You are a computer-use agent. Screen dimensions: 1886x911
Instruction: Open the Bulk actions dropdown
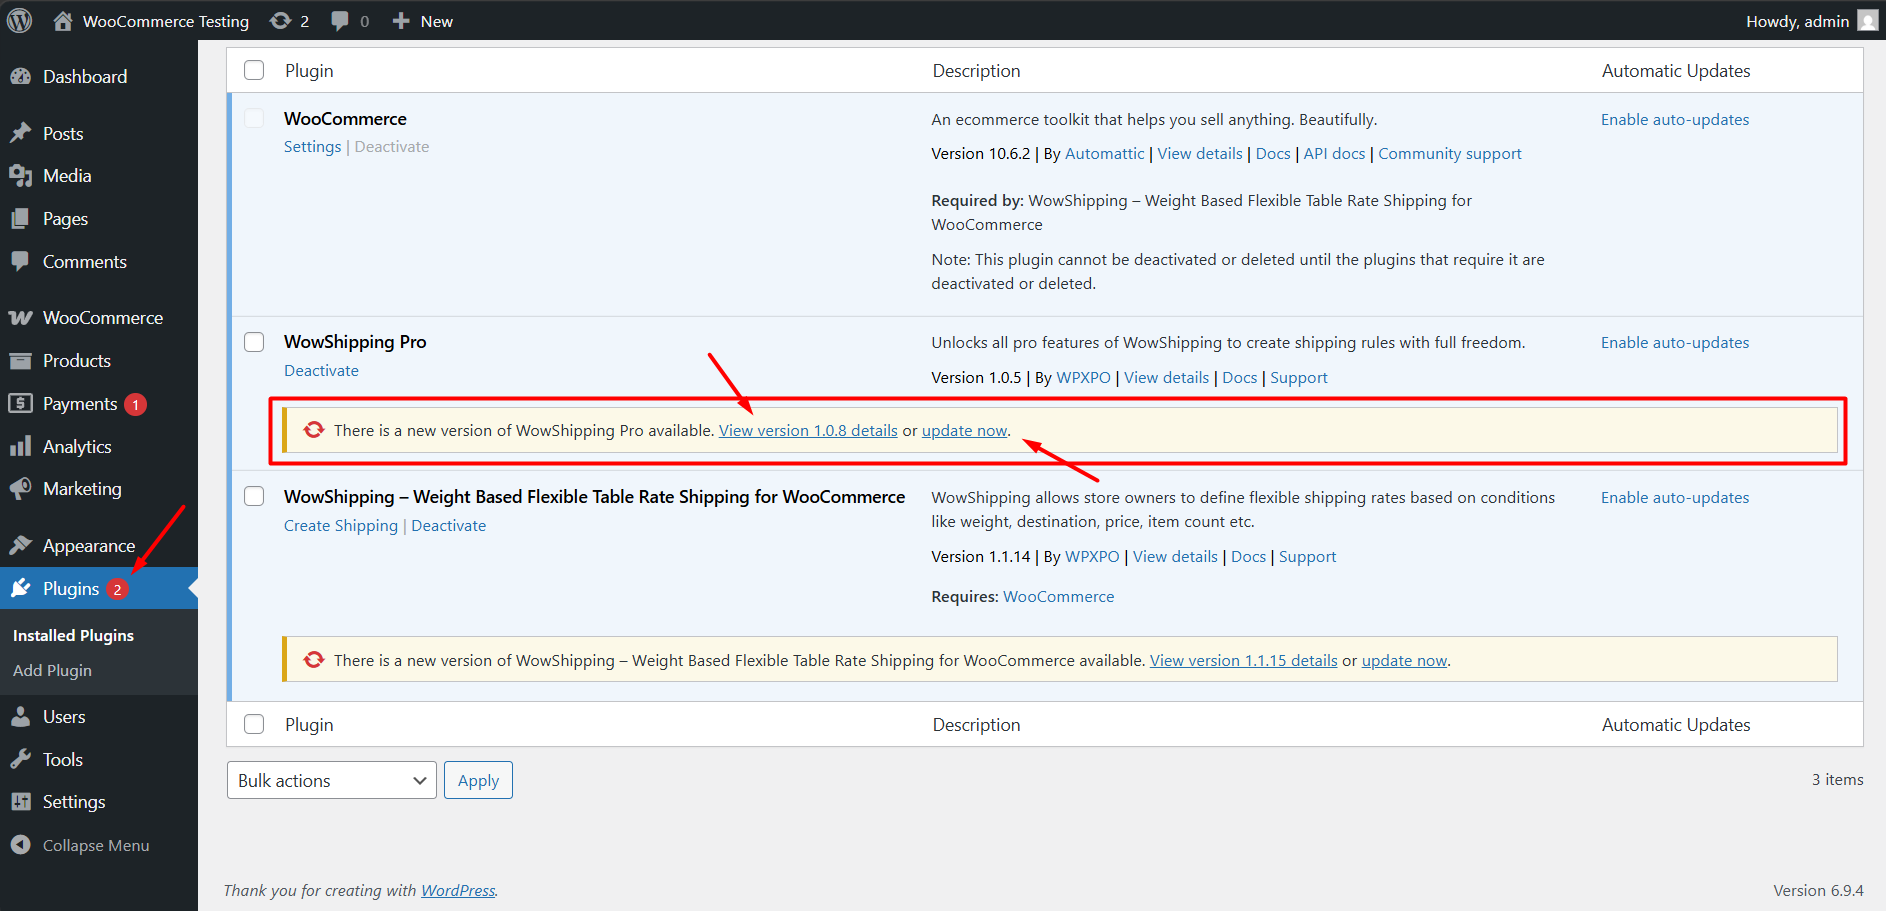331,780
